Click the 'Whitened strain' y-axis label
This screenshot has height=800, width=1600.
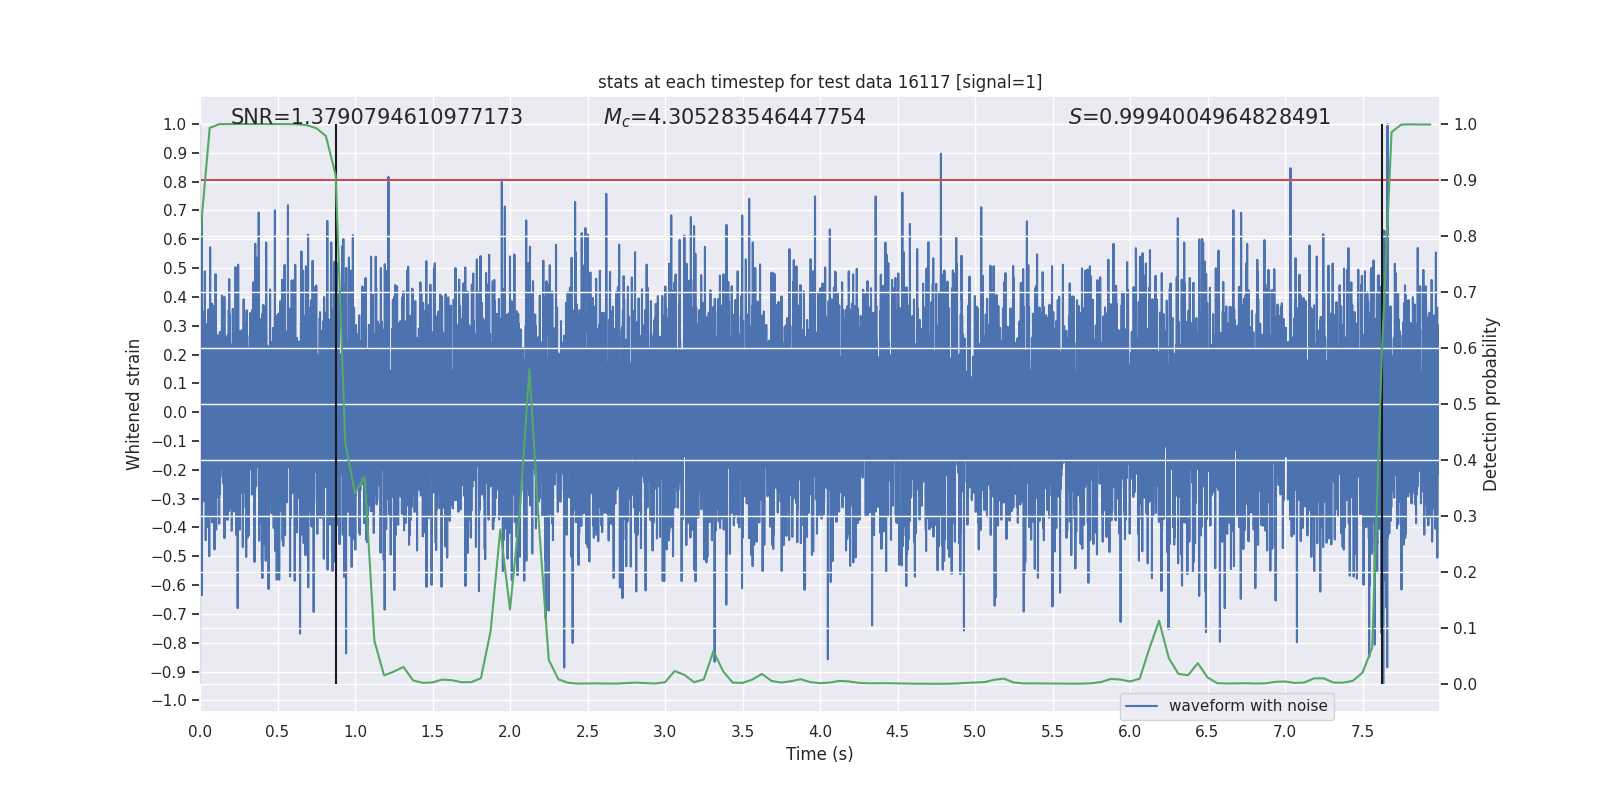tap(134, 404)
